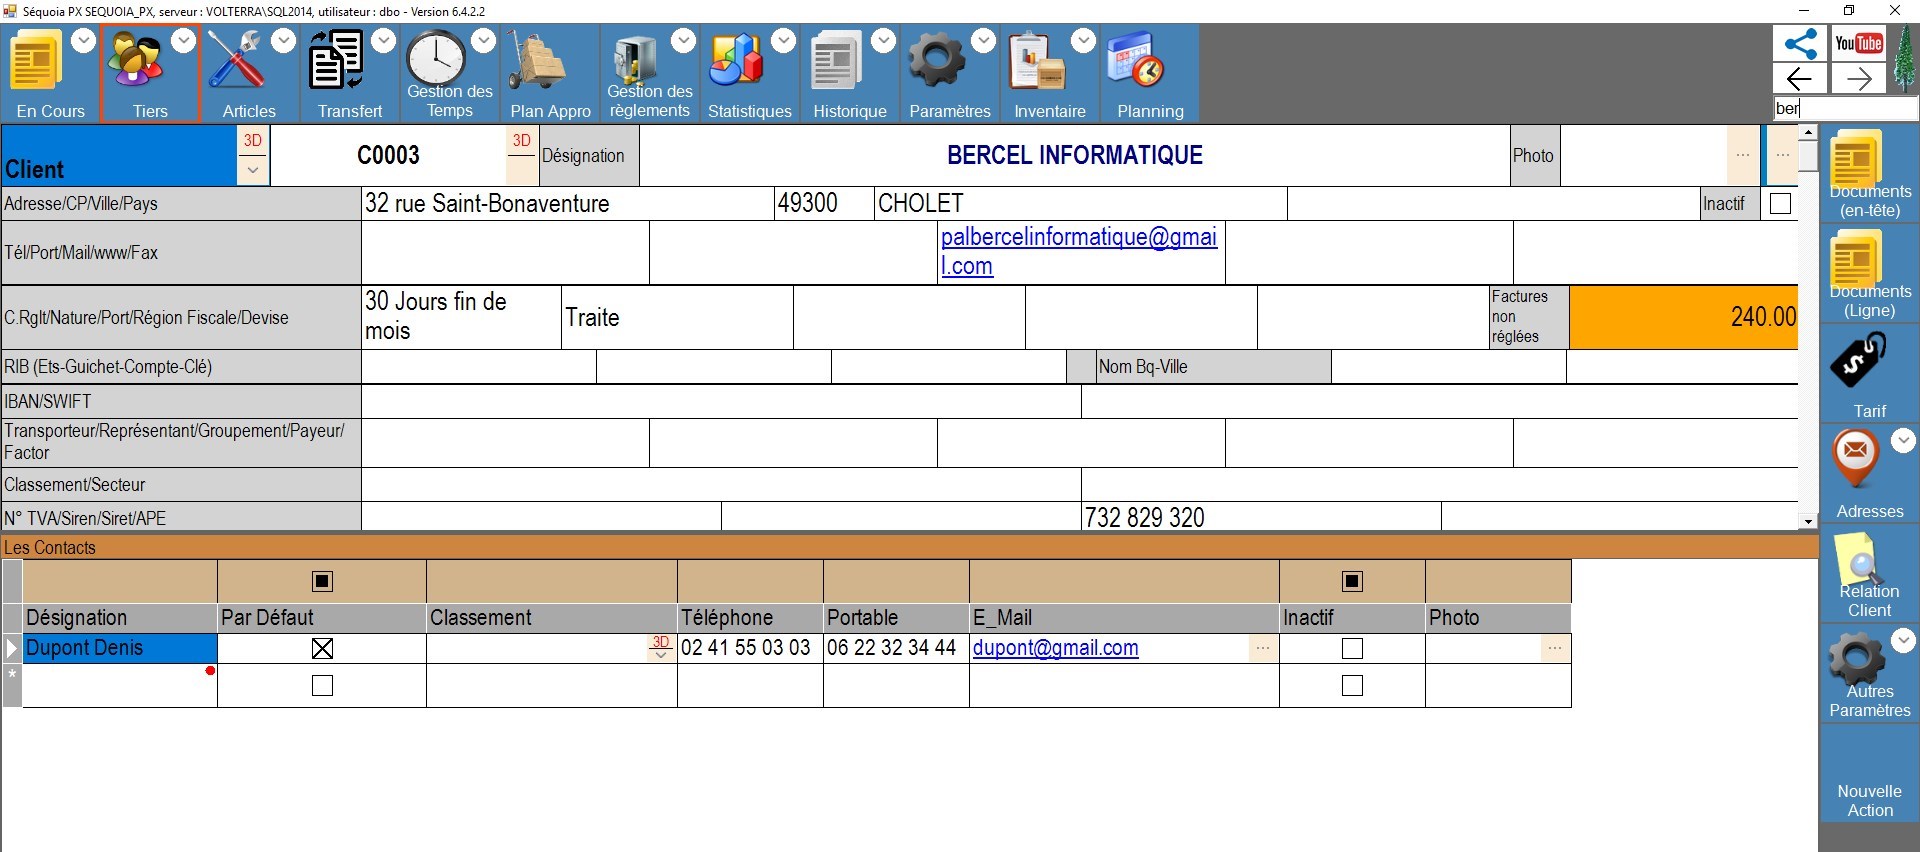Go back with the left arrow
1920x852 pixels.
pyautogui.click(x=1800, y=78)
